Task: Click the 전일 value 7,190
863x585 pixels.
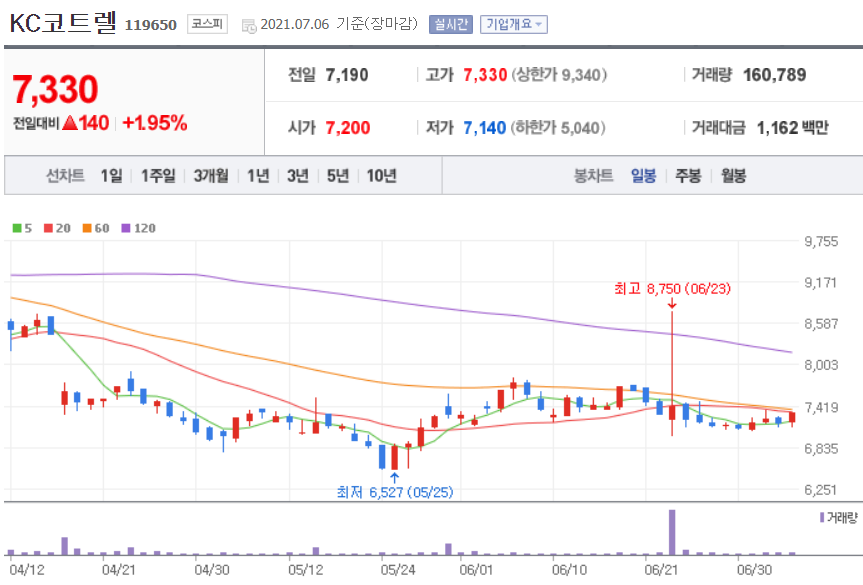Action: click(347, 75)
